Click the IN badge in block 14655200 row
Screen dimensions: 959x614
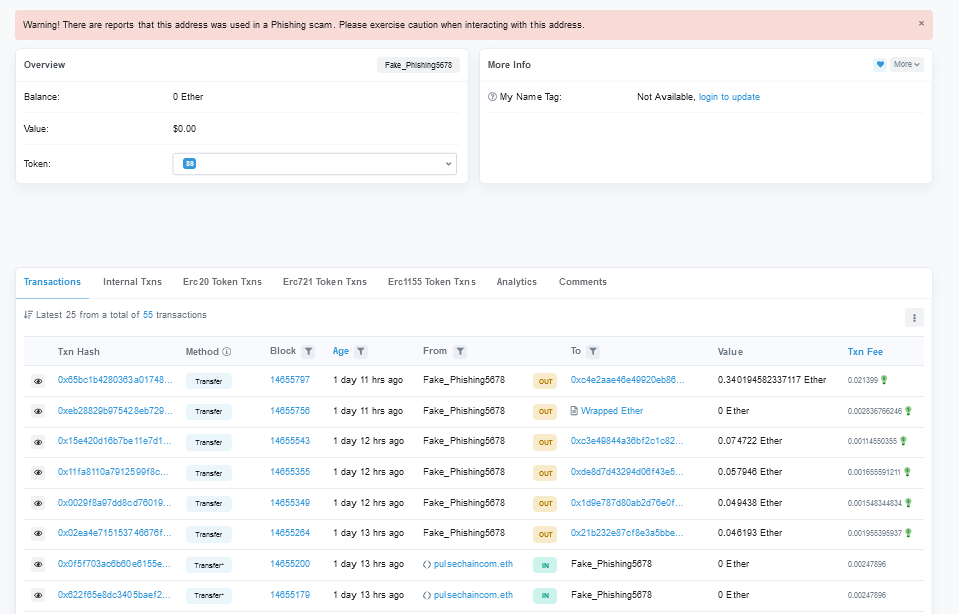tap(545, 565)
